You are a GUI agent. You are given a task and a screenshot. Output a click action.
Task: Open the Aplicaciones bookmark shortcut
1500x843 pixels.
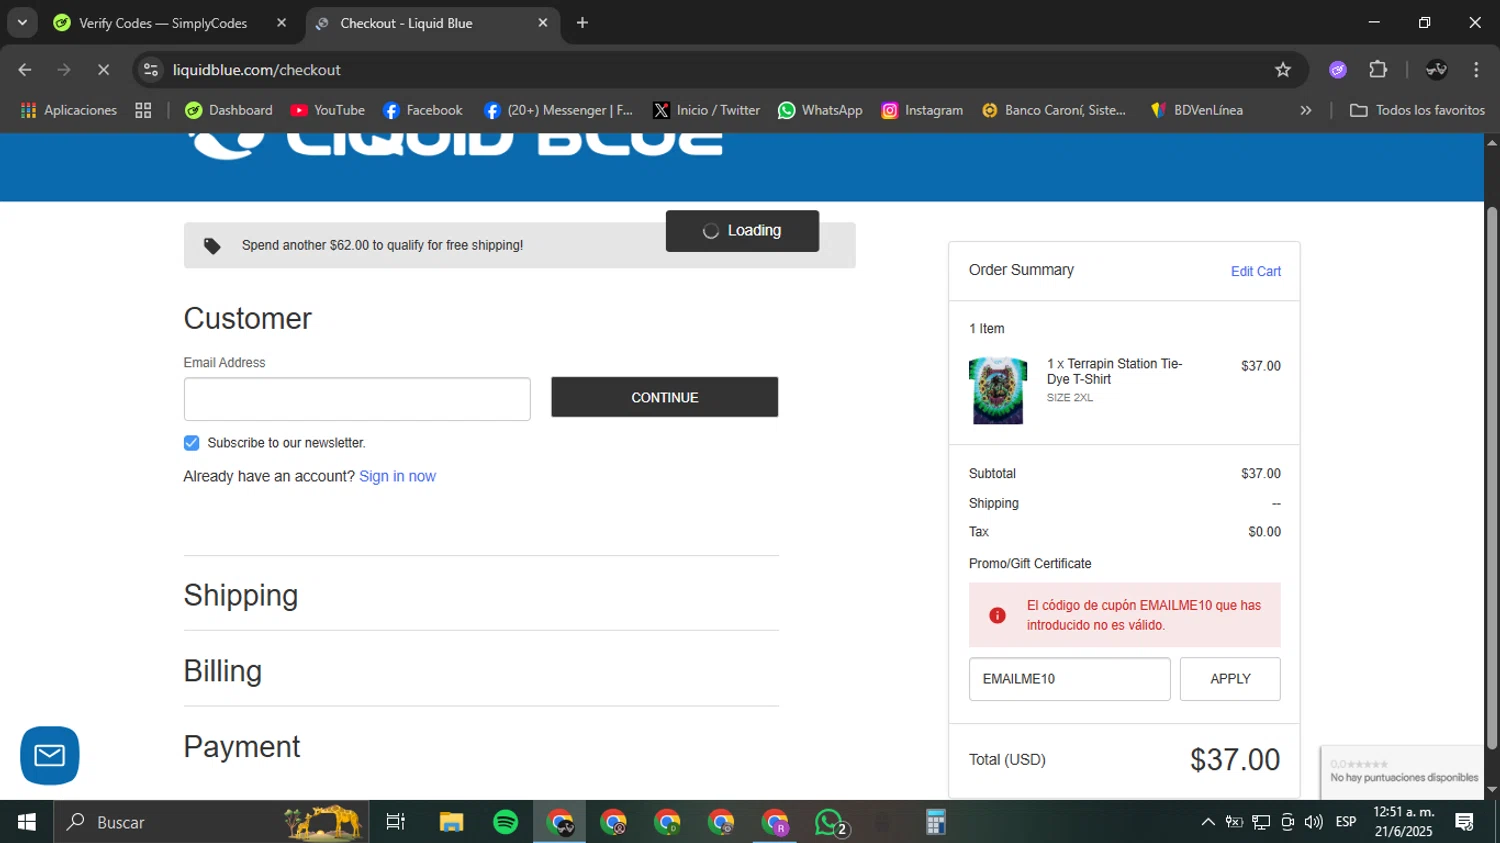click(68, 110)
